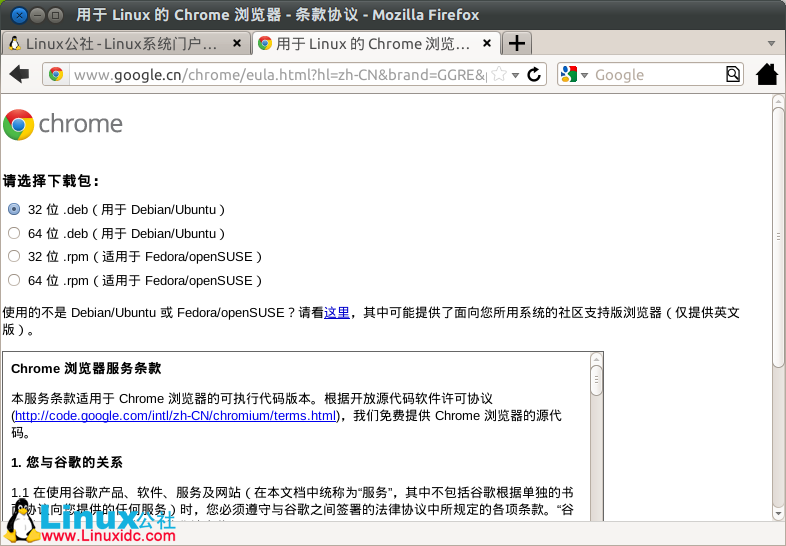Go back with the back arrow button
Screen dimensions: 786x546
tap(19, 74)
